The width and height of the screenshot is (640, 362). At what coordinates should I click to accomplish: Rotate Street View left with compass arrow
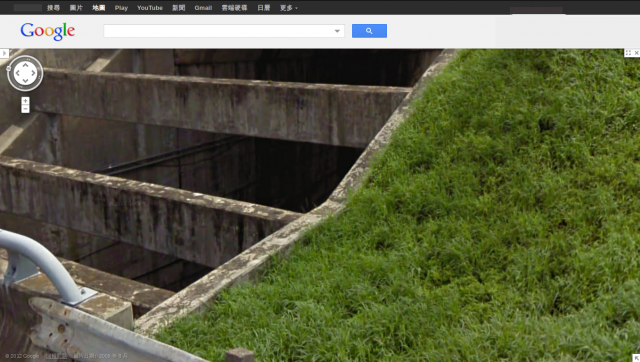coord(18,73)
